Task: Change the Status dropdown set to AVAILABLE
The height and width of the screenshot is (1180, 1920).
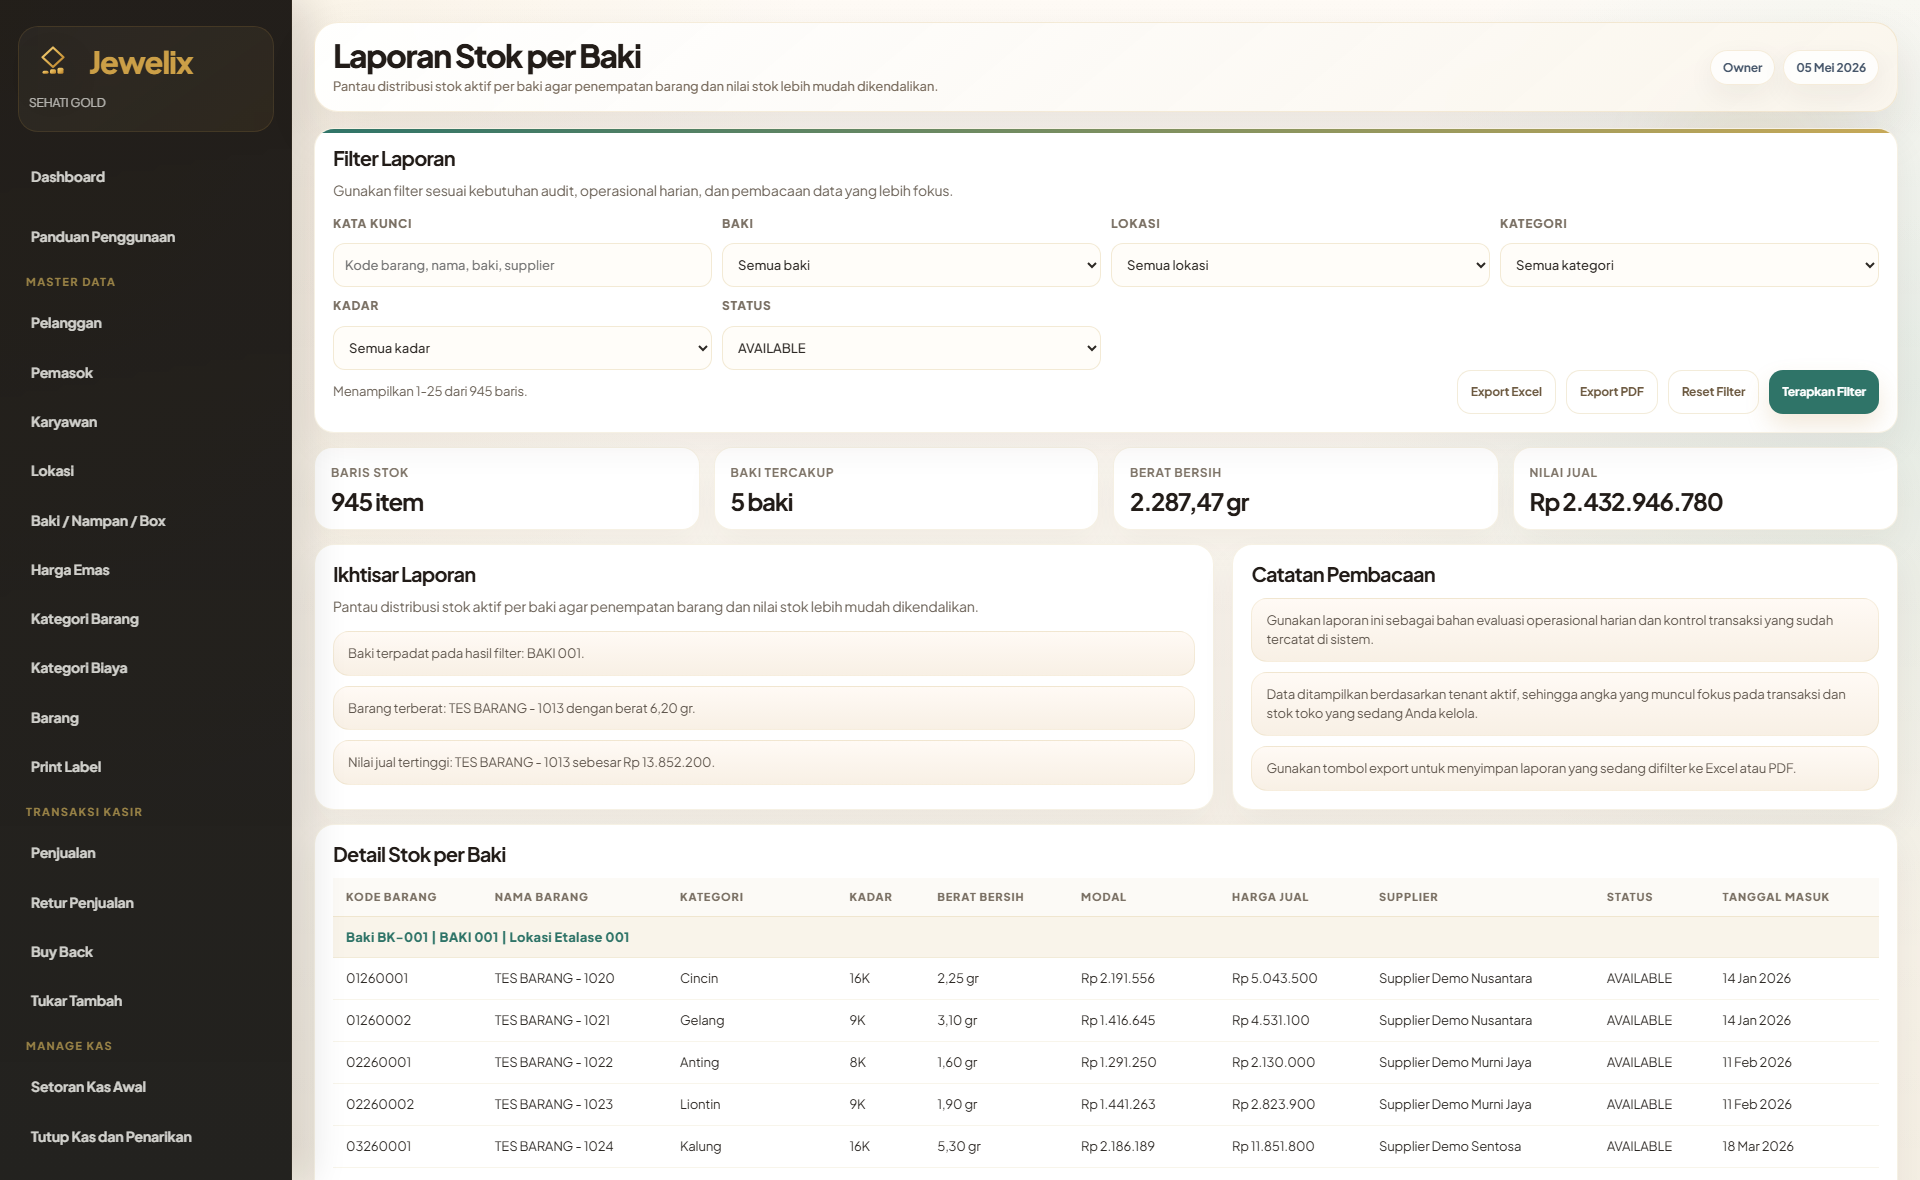Action: [x=911, y=348]
